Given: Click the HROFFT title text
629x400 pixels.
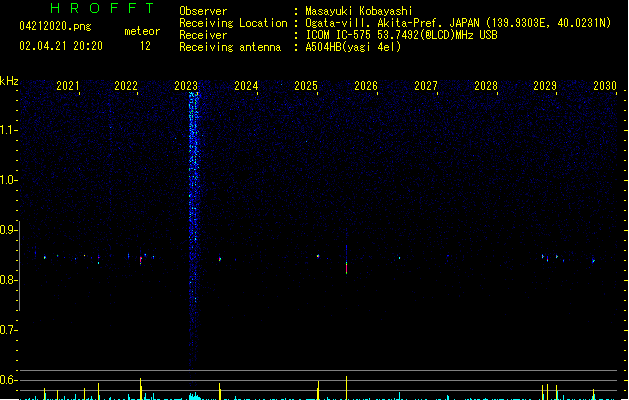Looking at the screenshot, I should (102, 8).
